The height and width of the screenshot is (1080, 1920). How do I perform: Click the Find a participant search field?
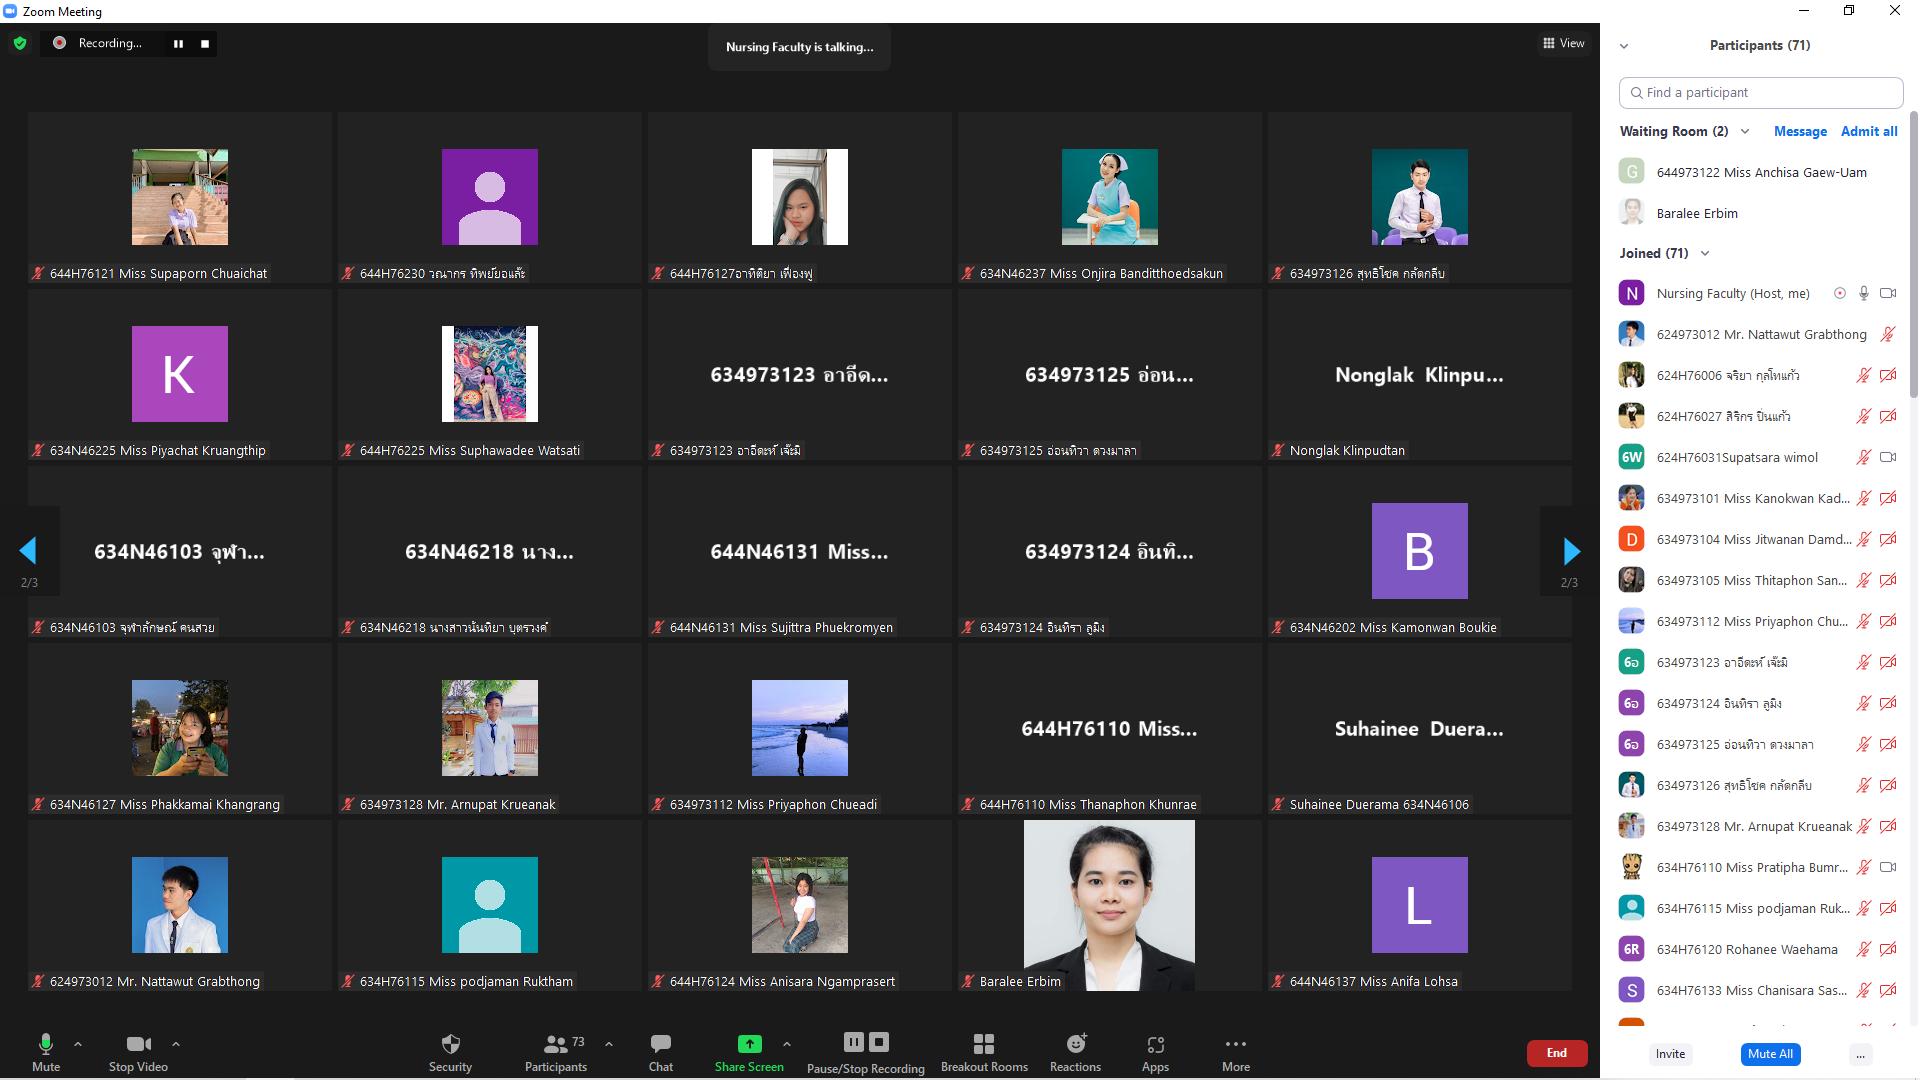coord(1760,93)
